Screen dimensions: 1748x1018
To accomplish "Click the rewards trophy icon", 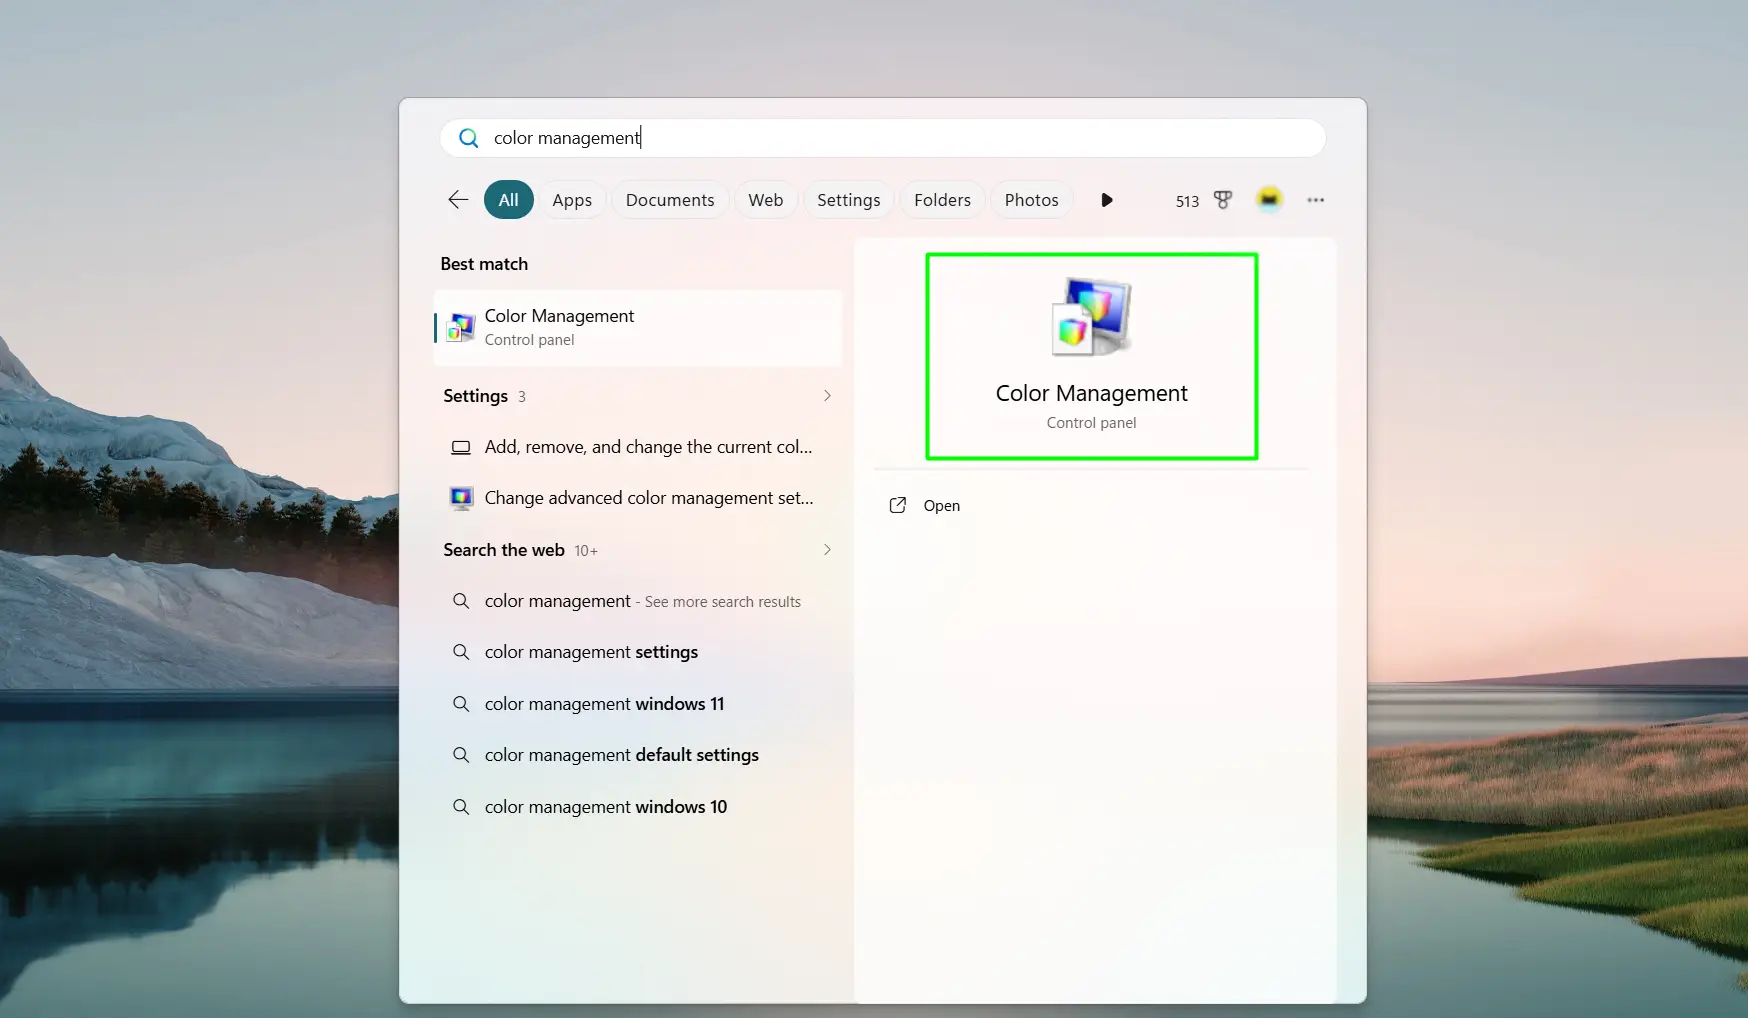I will point(1222,200).
